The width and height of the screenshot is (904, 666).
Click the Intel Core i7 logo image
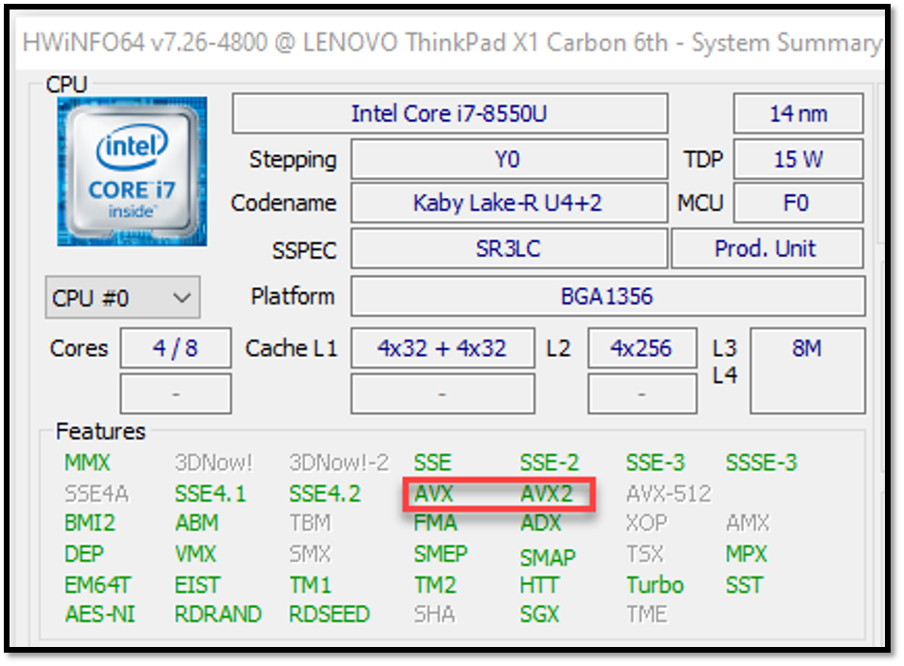coord(132,171)
